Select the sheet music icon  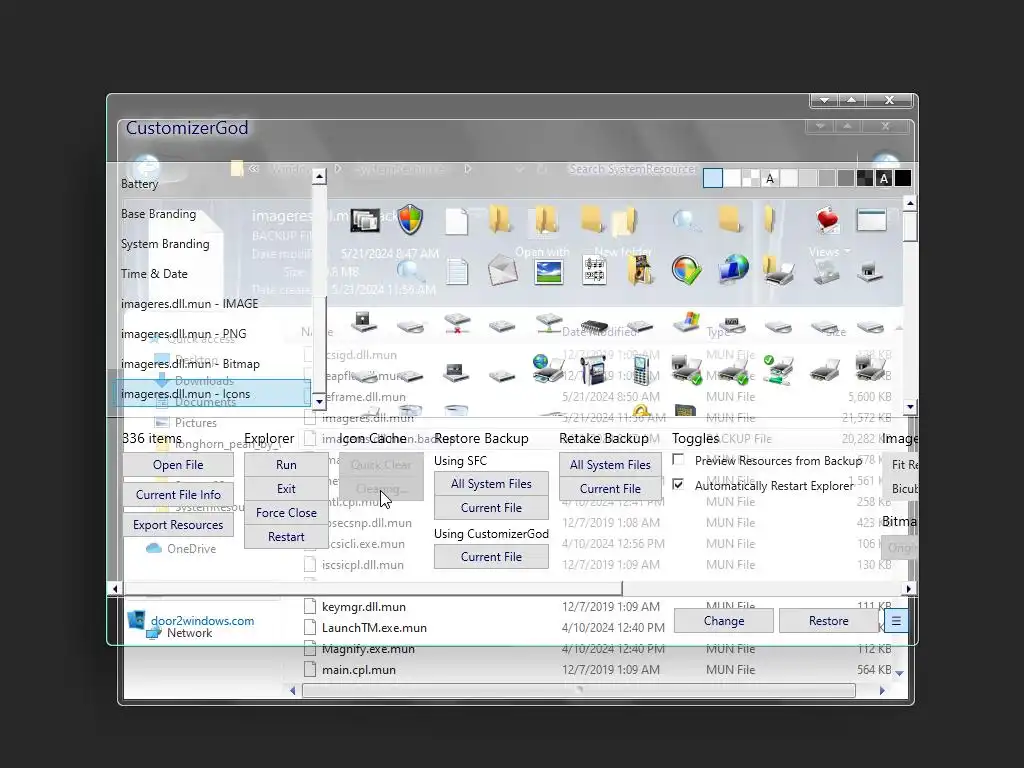(594, 271)
